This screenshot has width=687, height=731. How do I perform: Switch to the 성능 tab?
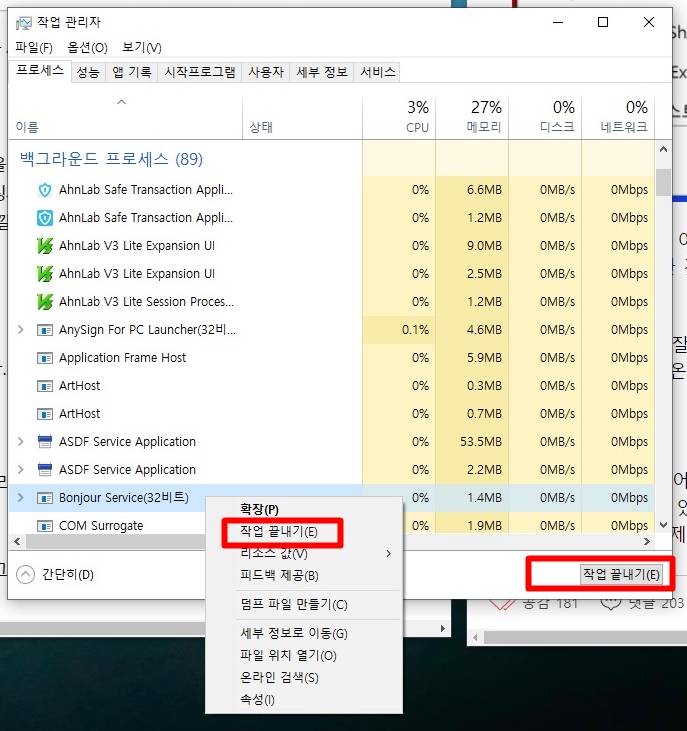coord(88,72)
